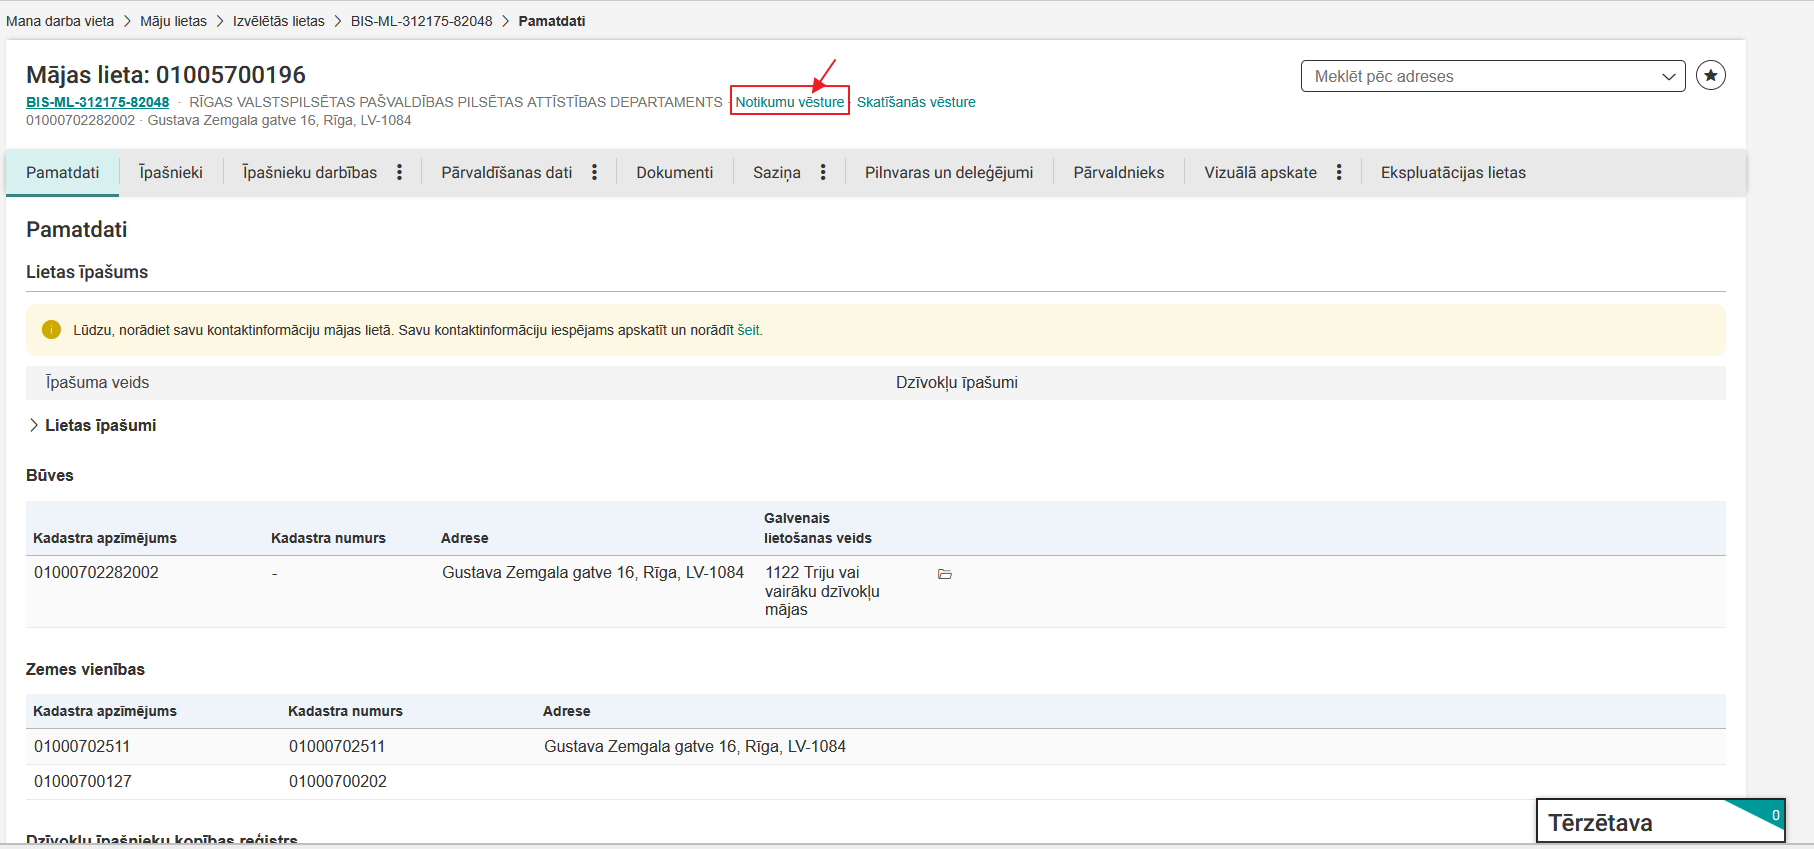Open Īpašnieku darbības three-dot menu

coord(399,173)
